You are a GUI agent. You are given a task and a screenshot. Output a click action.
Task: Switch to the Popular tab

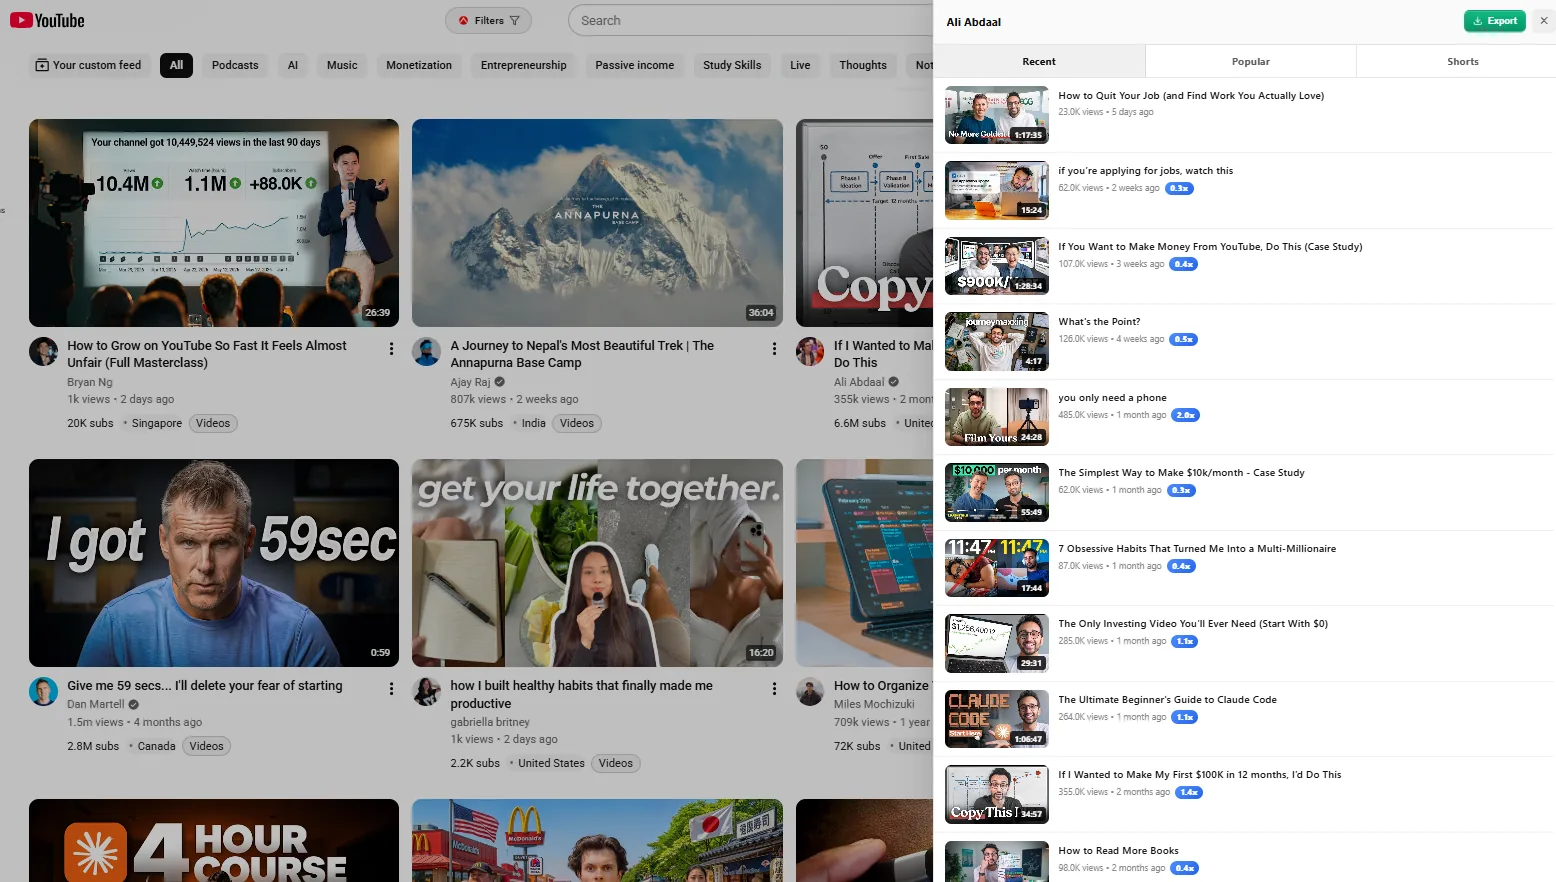(1251, 61)
